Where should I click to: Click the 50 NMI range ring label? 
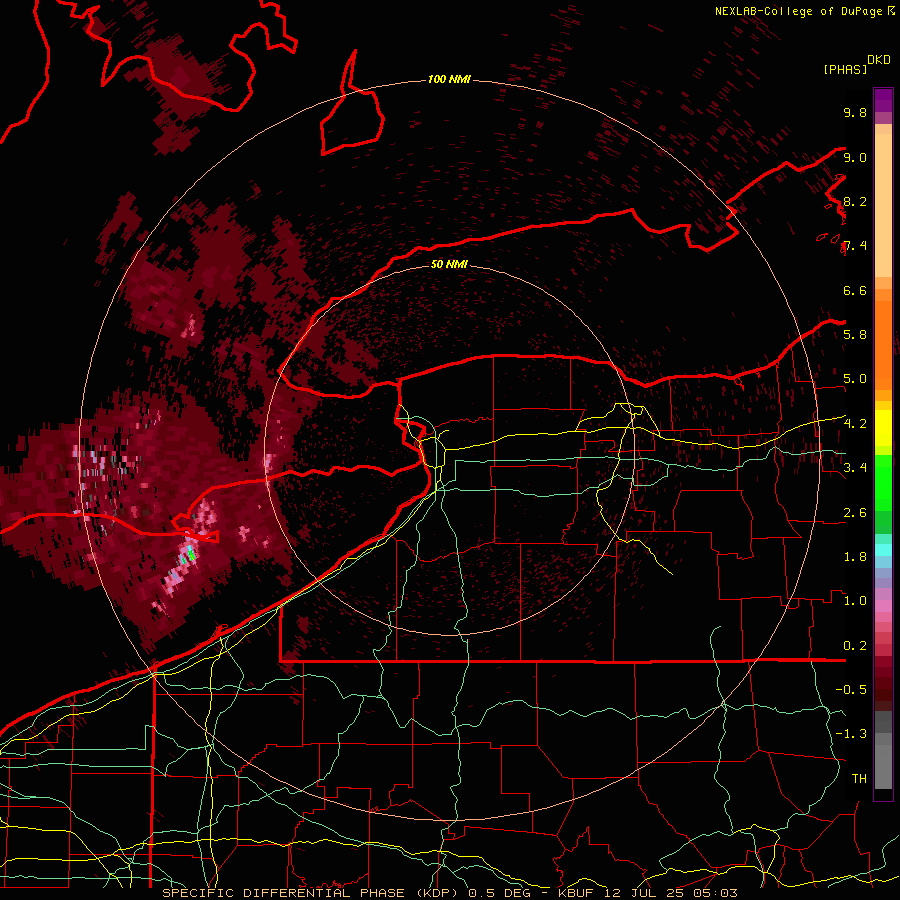(449, 264)
